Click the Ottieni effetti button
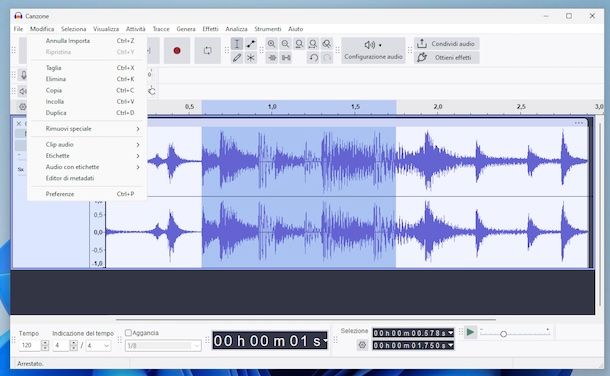The image size is (610, 376). click(x=446, y=58)
